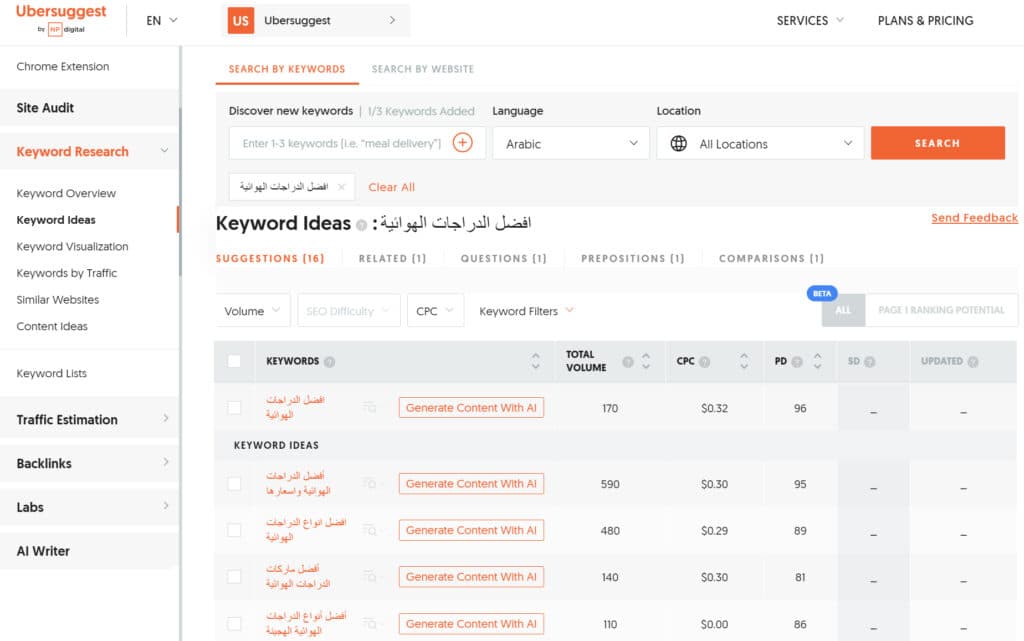Generate Content With AI for 170 volume keyword
The height and width of the screenshot is (641, 1024).
tap(471, 407)
